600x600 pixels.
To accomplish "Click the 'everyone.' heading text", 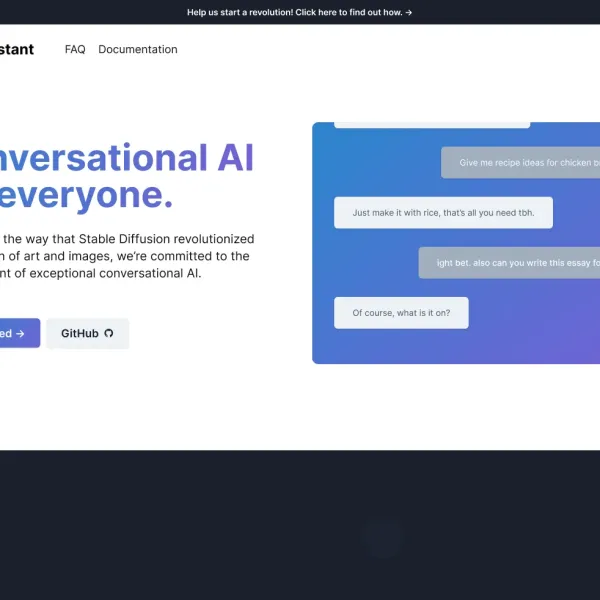I will click(x=86, y=195).
